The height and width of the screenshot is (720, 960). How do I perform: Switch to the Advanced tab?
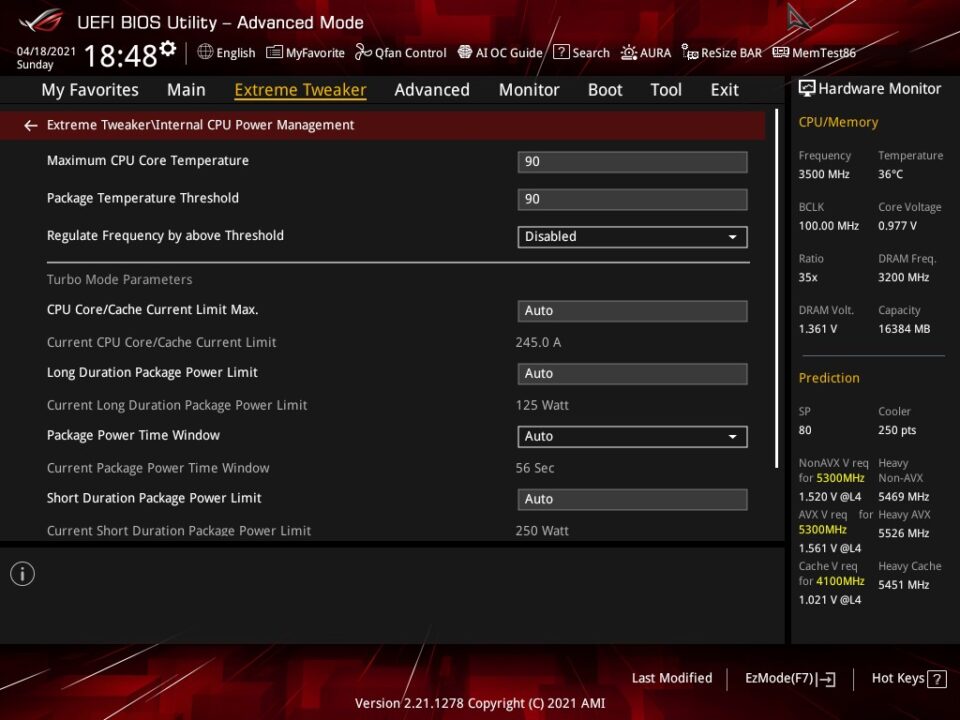pos(431,90)
